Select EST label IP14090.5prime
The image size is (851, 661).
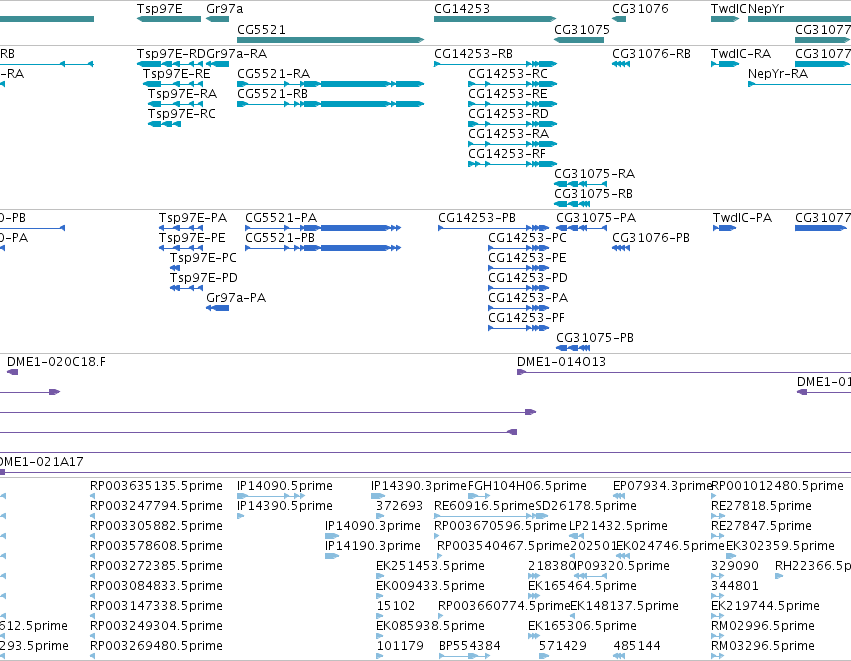pos(285,486)
